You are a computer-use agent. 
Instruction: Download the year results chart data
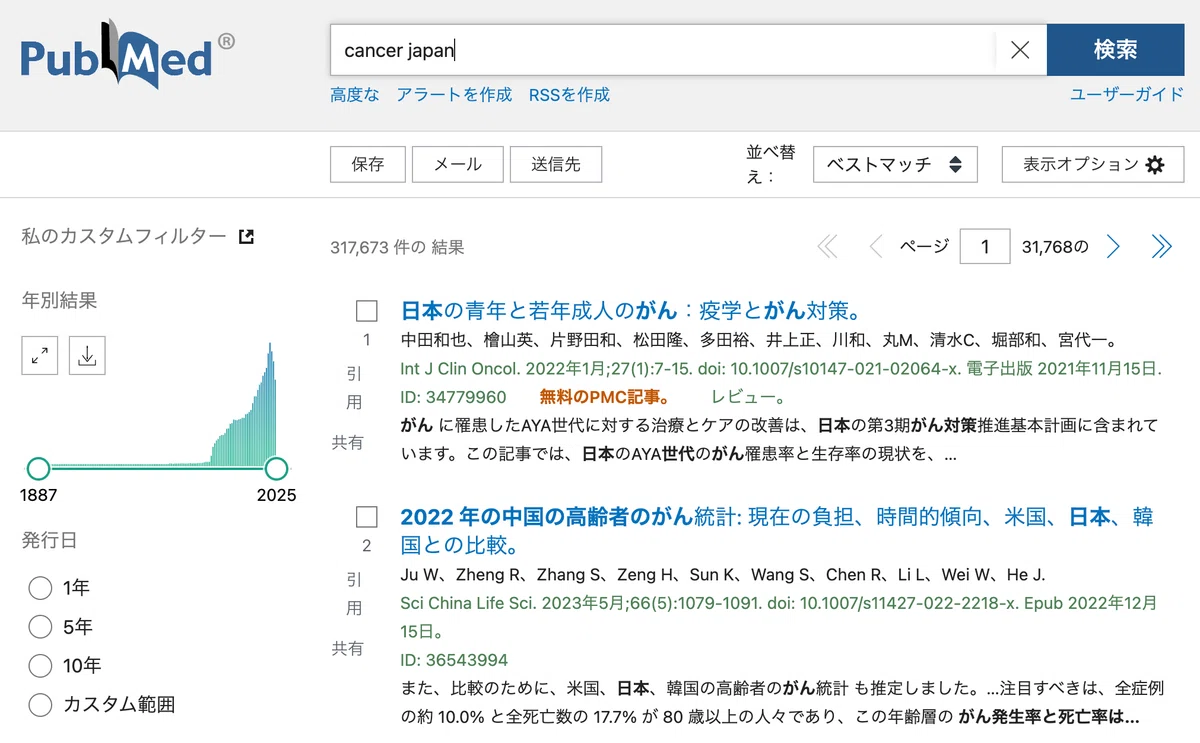click(x=87, y=356)
